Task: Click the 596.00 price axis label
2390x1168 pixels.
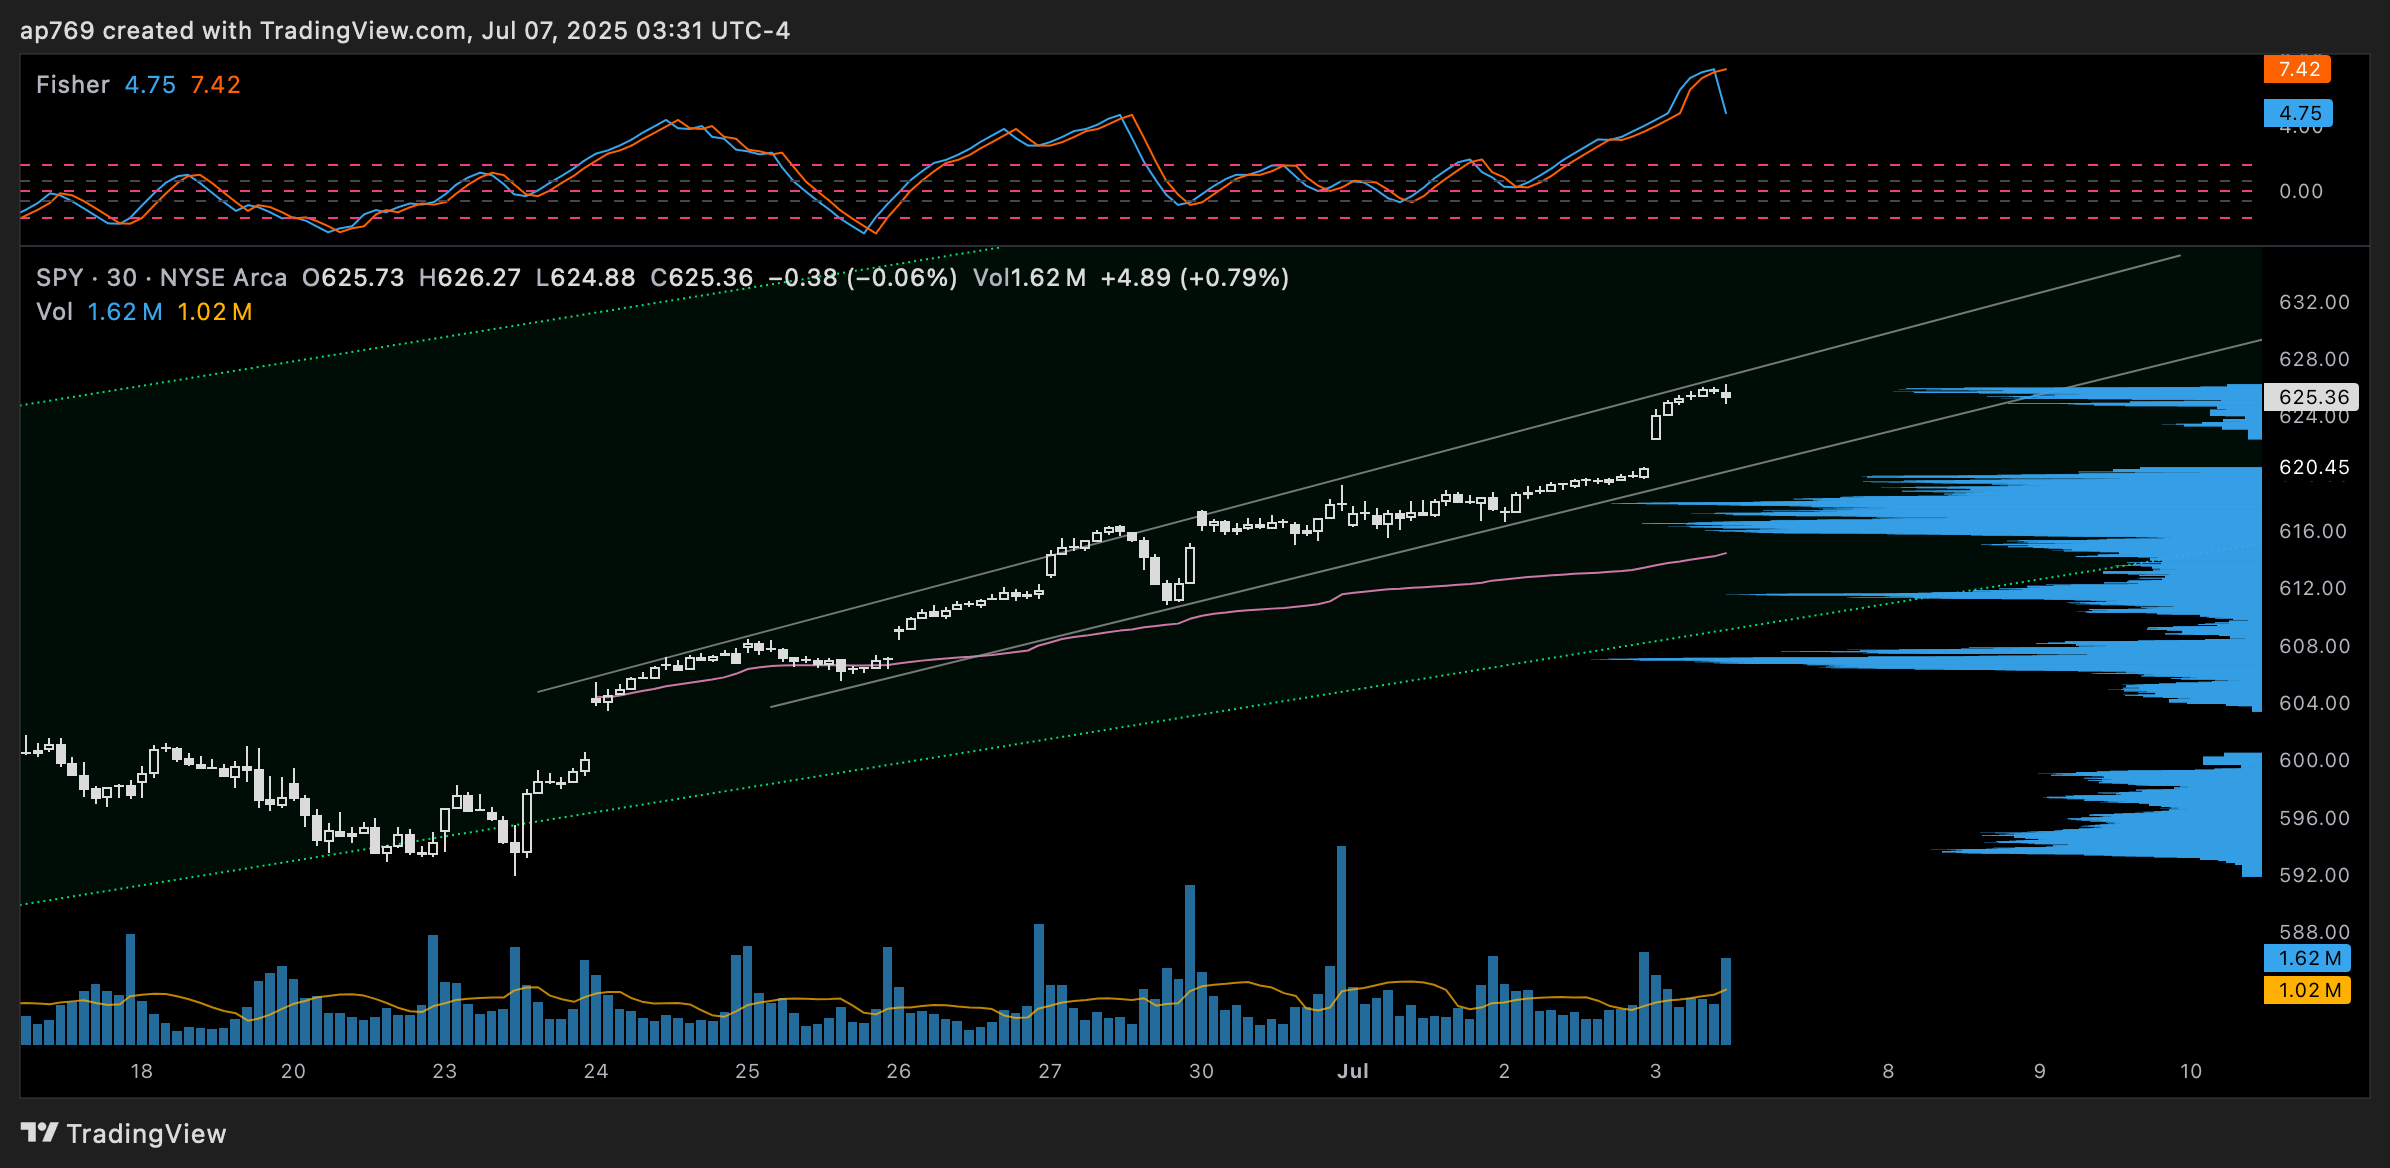Action: [x=2314, y=818]
